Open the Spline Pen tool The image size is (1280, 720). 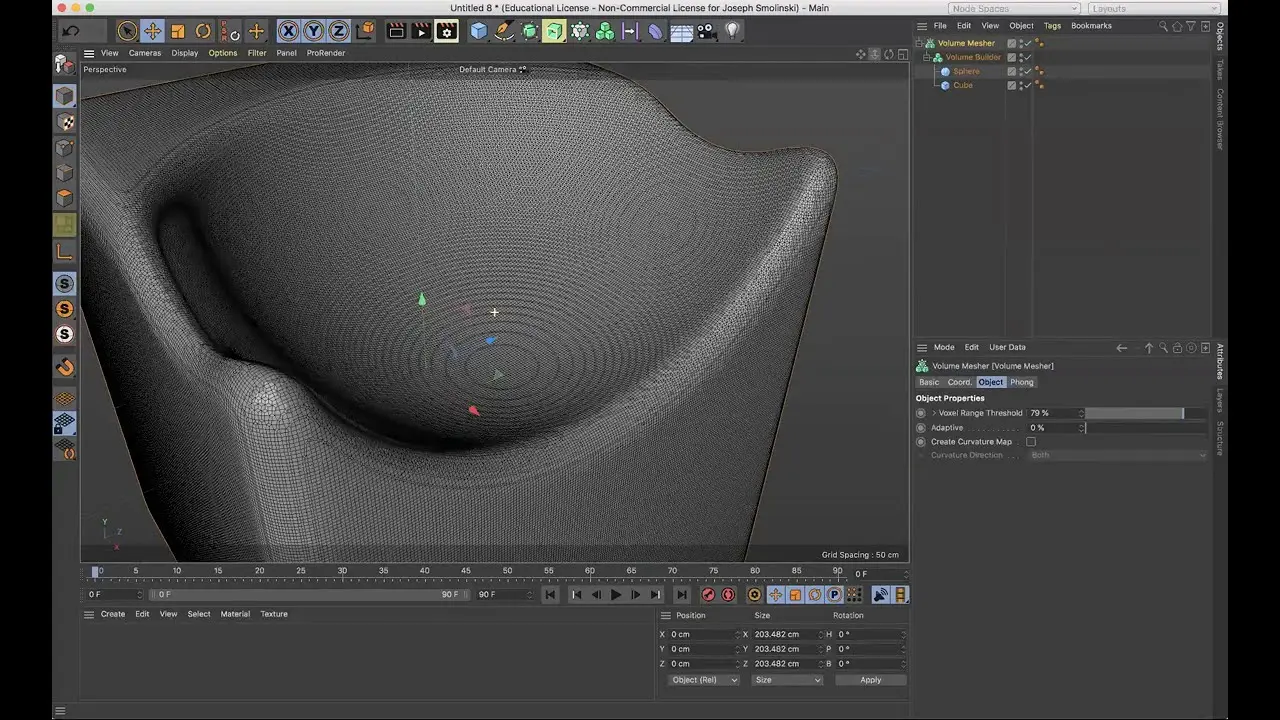point(504,31)
